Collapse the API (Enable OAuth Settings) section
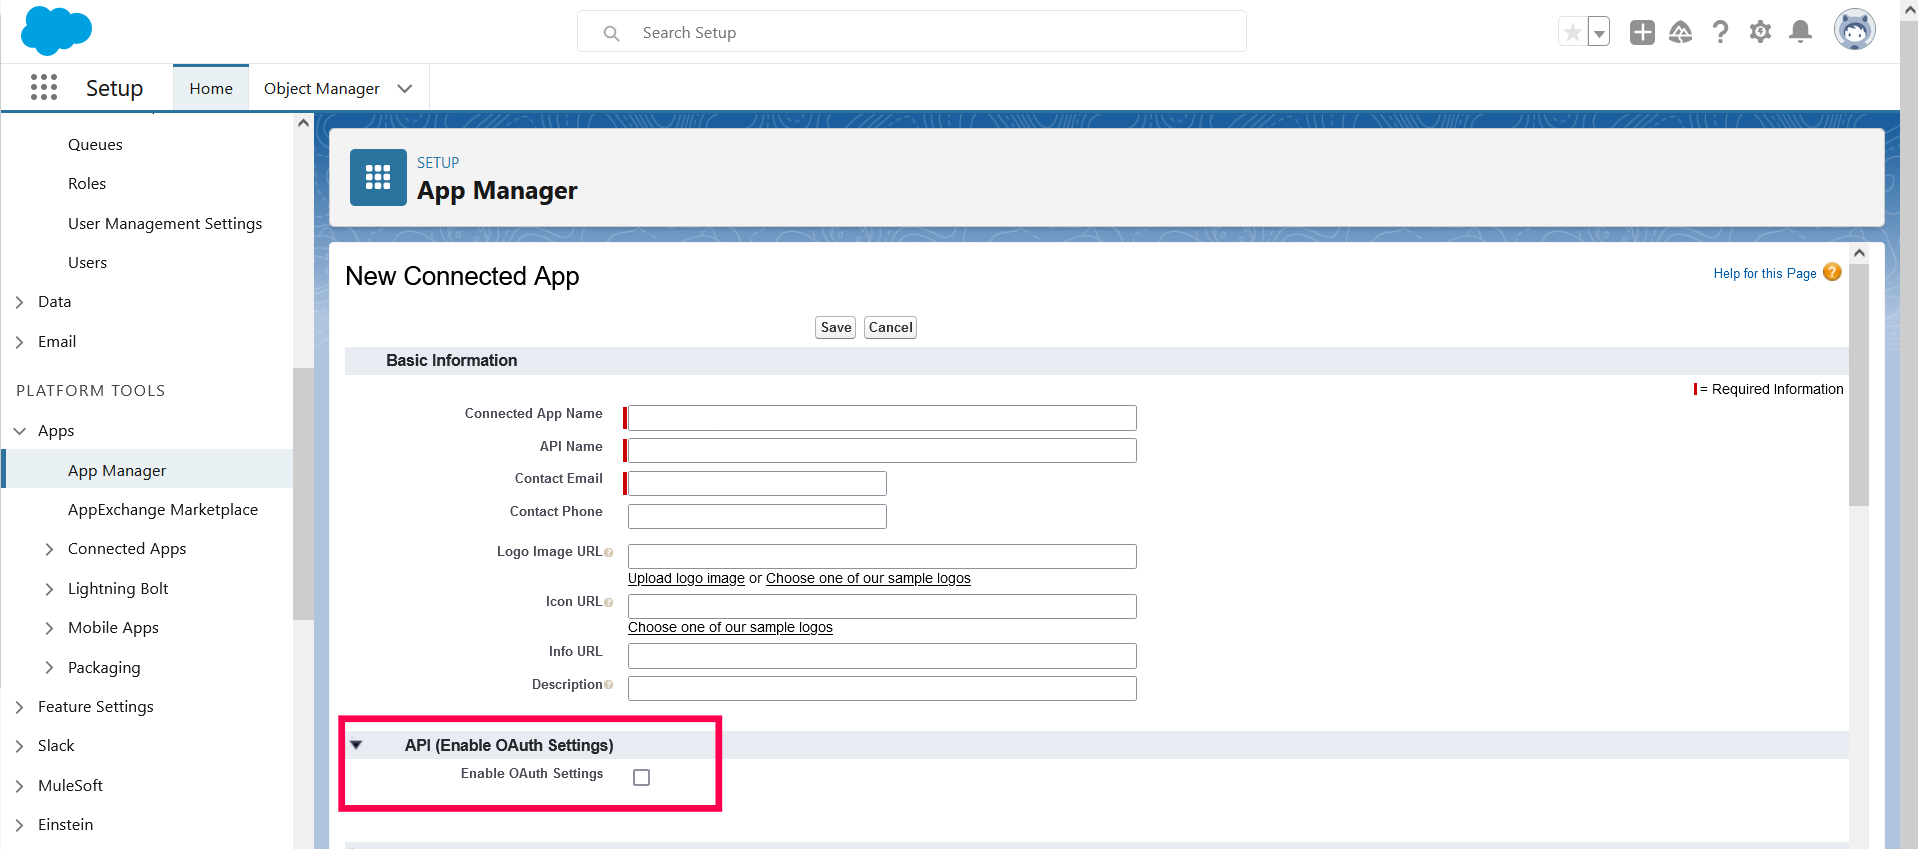 pyautogui.click(x=356, y=745)
